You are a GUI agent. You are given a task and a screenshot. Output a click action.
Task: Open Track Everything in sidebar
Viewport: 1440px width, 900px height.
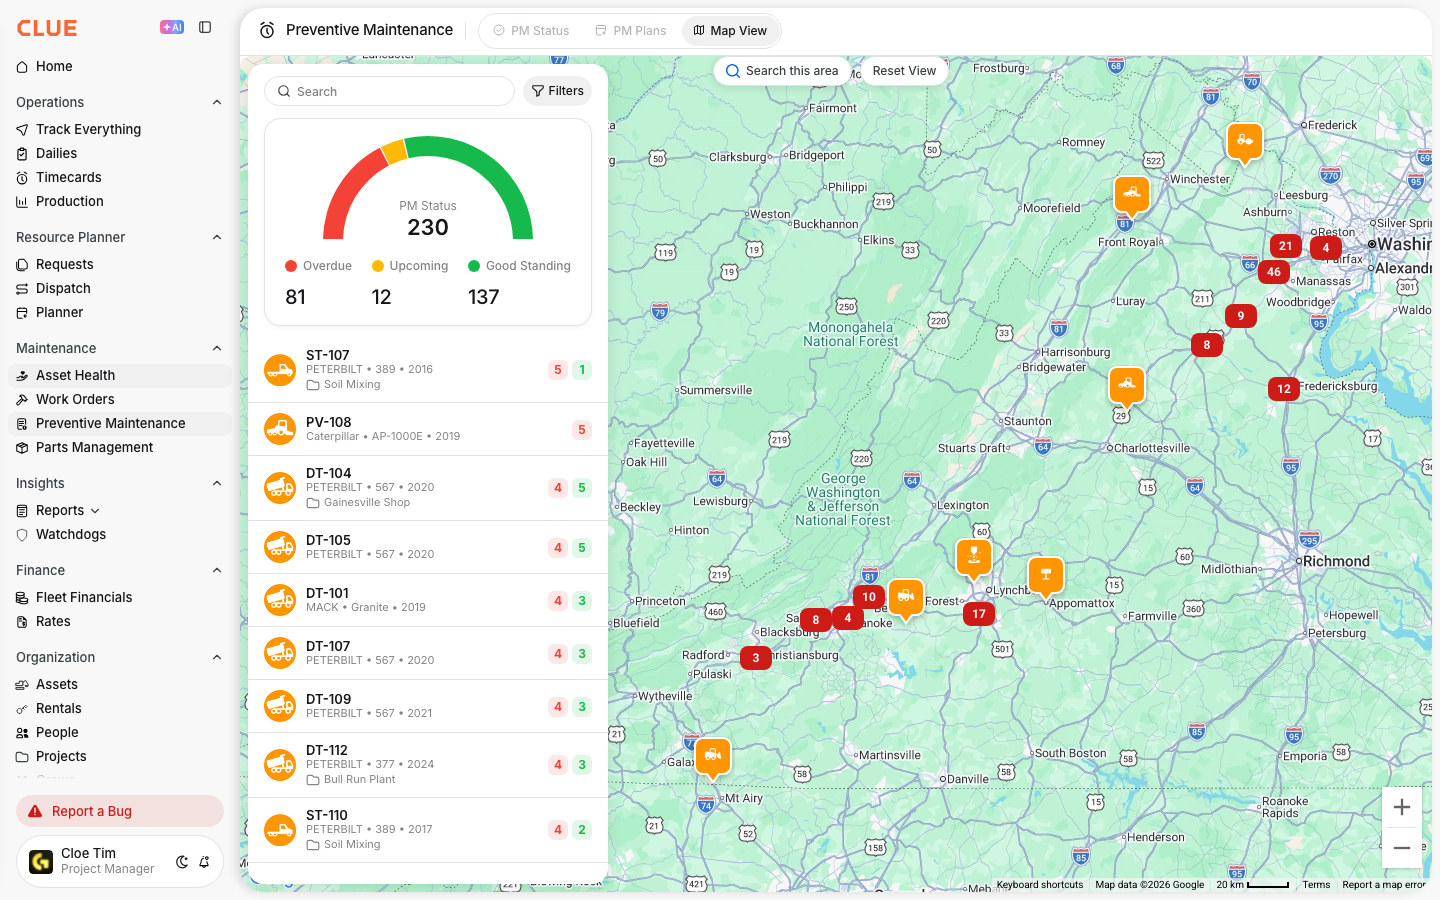(x=120, y=129)
